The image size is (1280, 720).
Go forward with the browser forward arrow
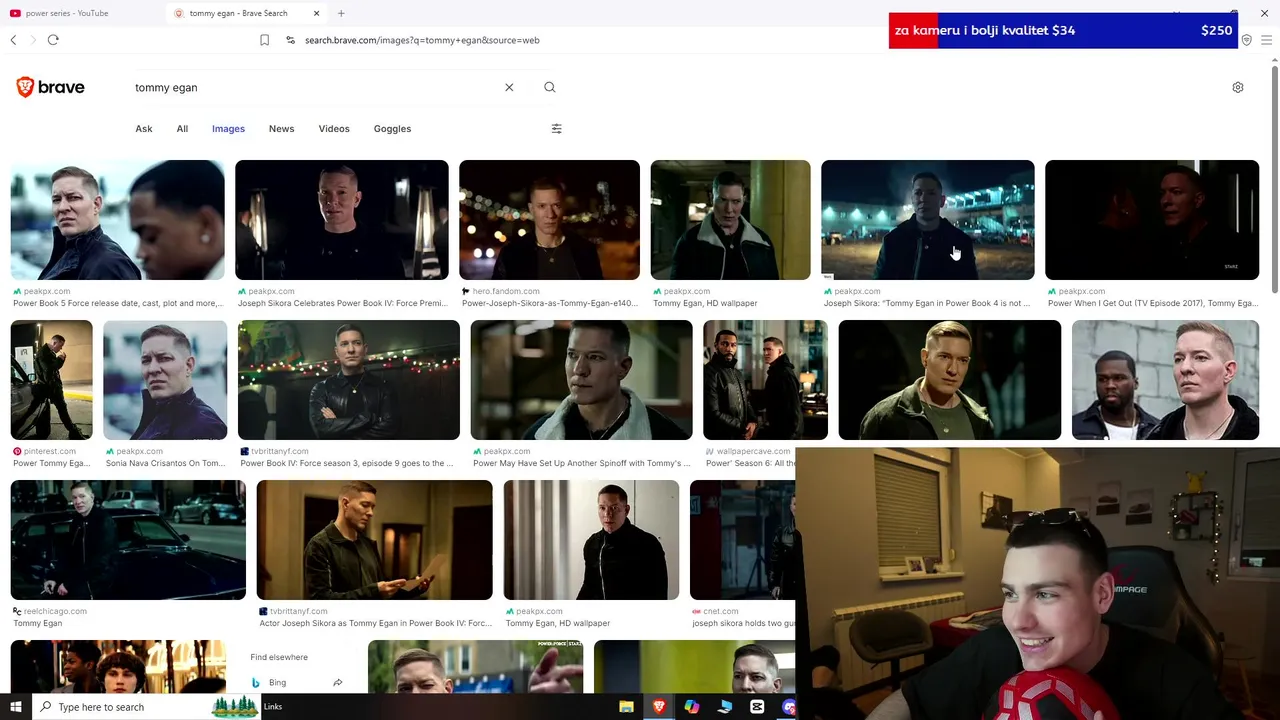coord(32,40)
